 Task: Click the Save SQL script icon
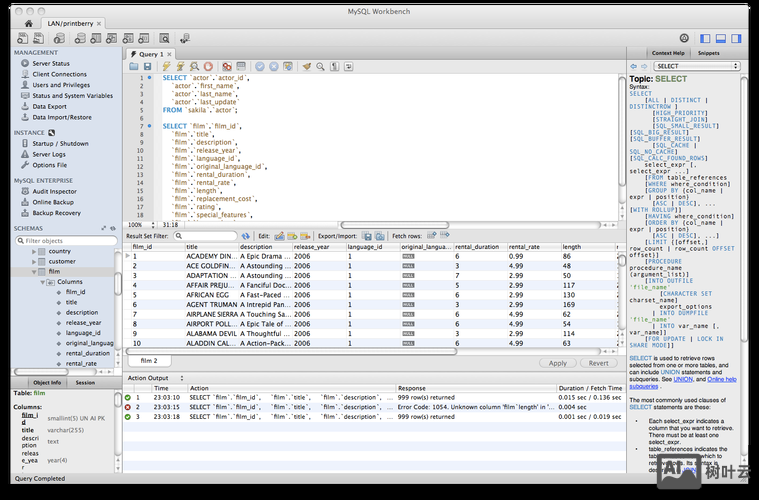(147, 66)
